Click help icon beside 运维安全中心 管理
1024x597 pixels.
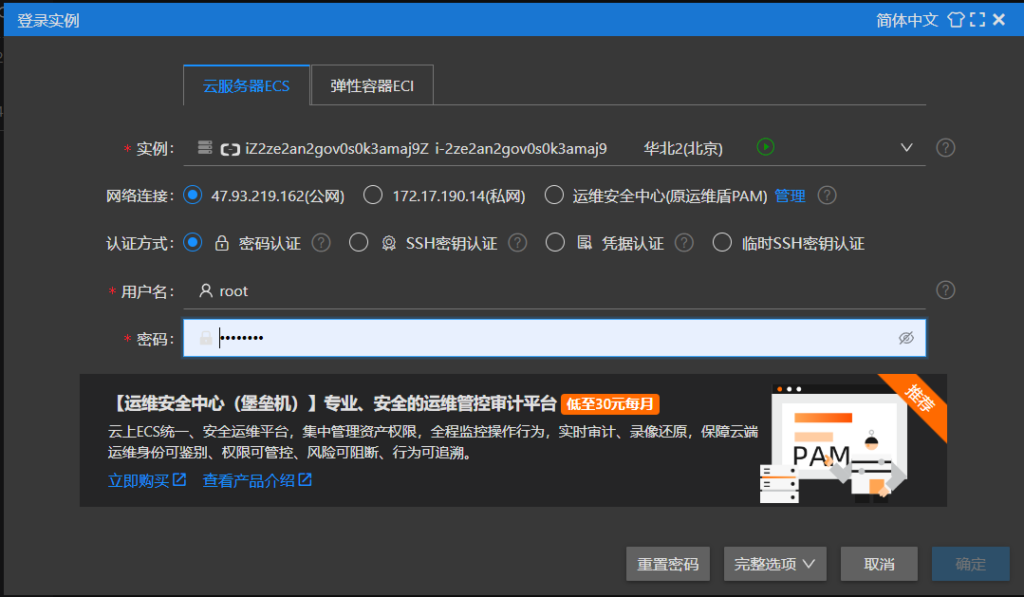(827, 196)
